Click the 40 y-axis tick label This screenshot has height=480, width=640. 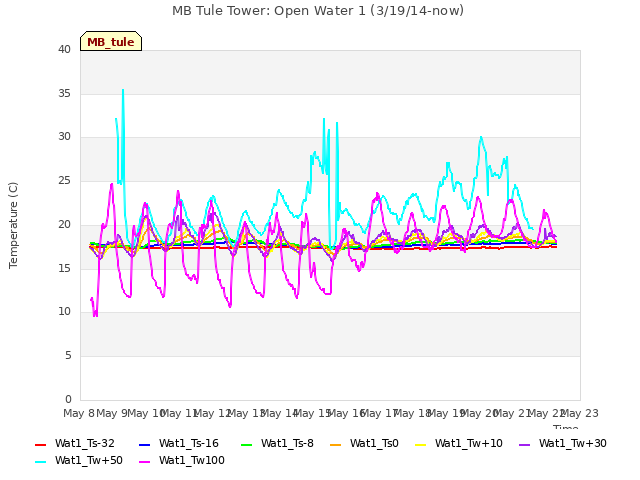coord(64,49)
